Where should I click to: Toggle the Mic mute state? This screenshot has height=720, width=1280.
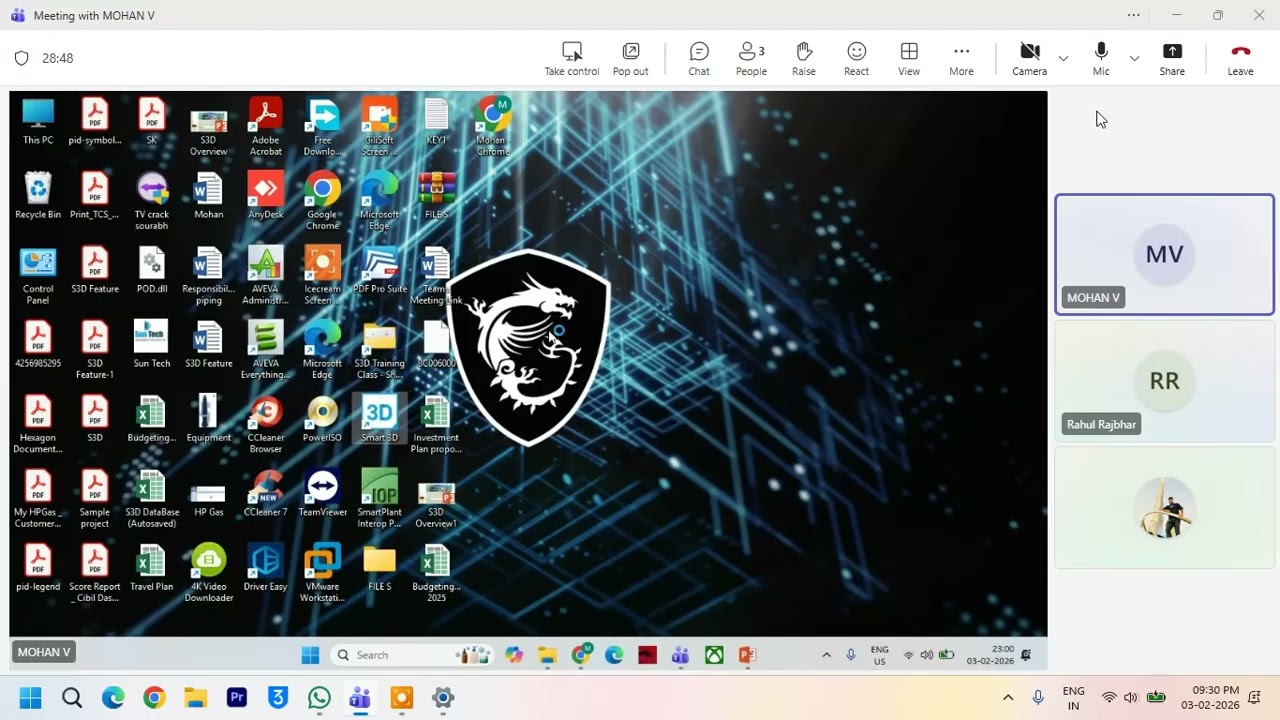tap(1101, 58)
